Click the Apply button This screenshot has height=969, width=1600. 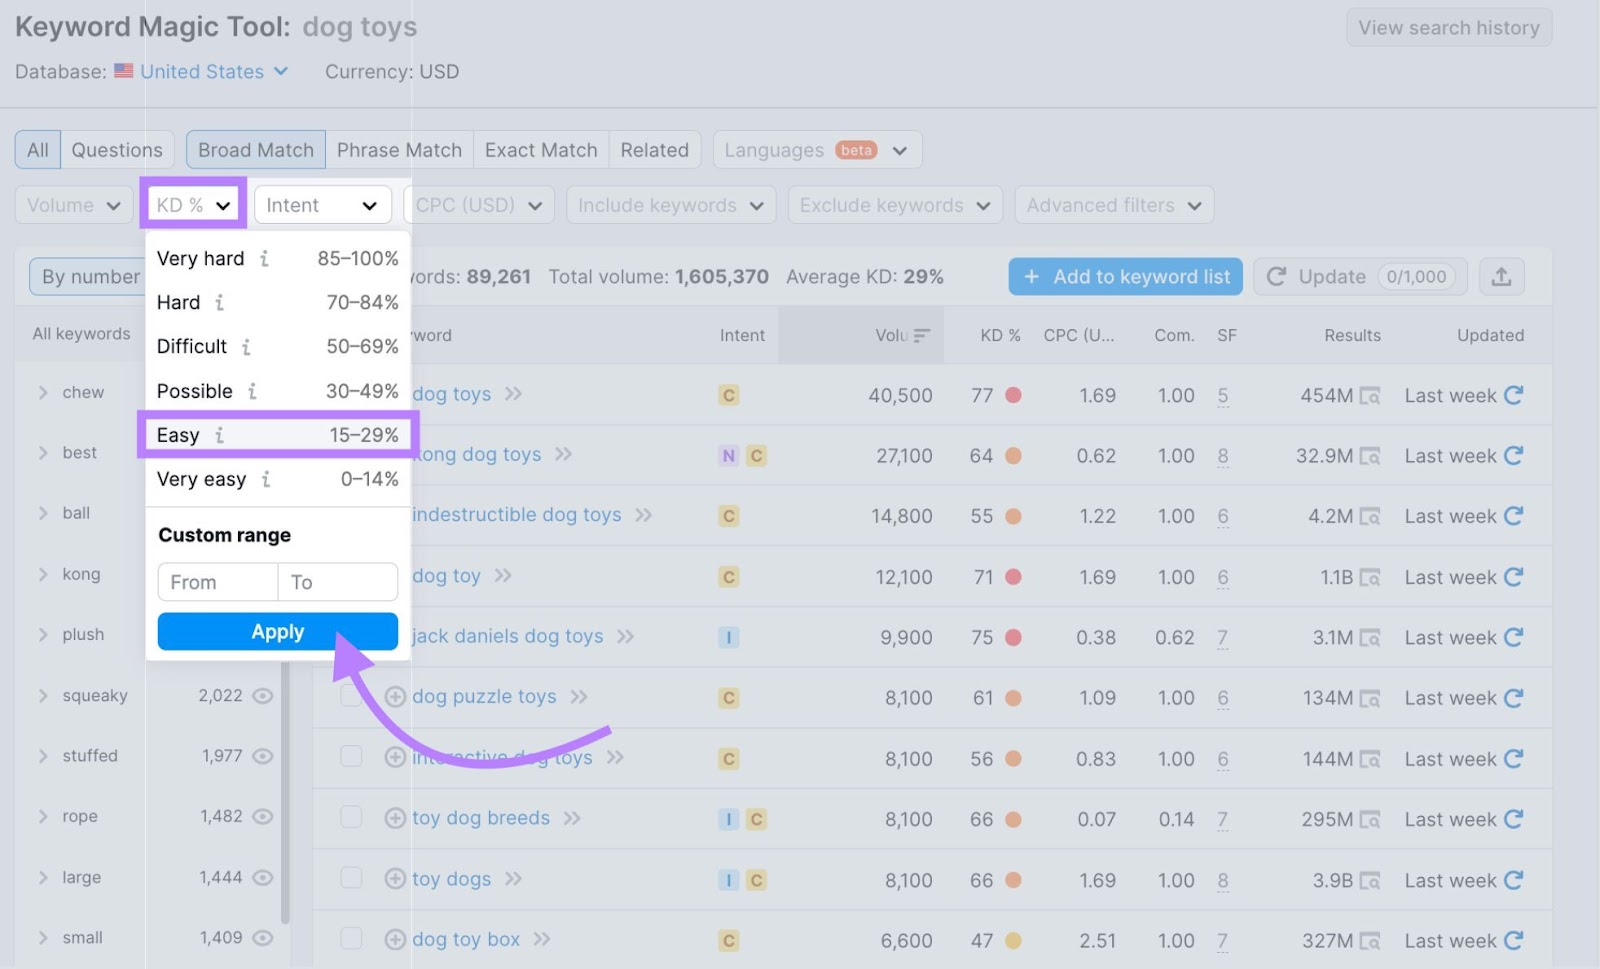pos(277,631)
